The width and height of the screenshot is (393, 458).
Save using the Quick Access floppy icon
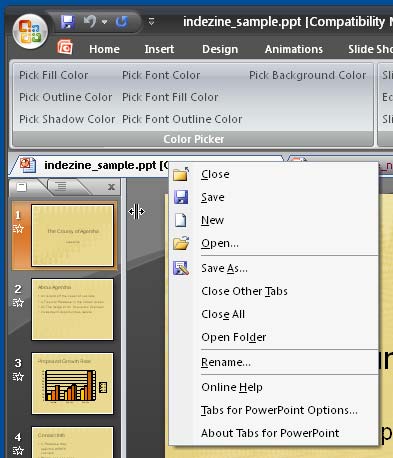pos(68,22)
